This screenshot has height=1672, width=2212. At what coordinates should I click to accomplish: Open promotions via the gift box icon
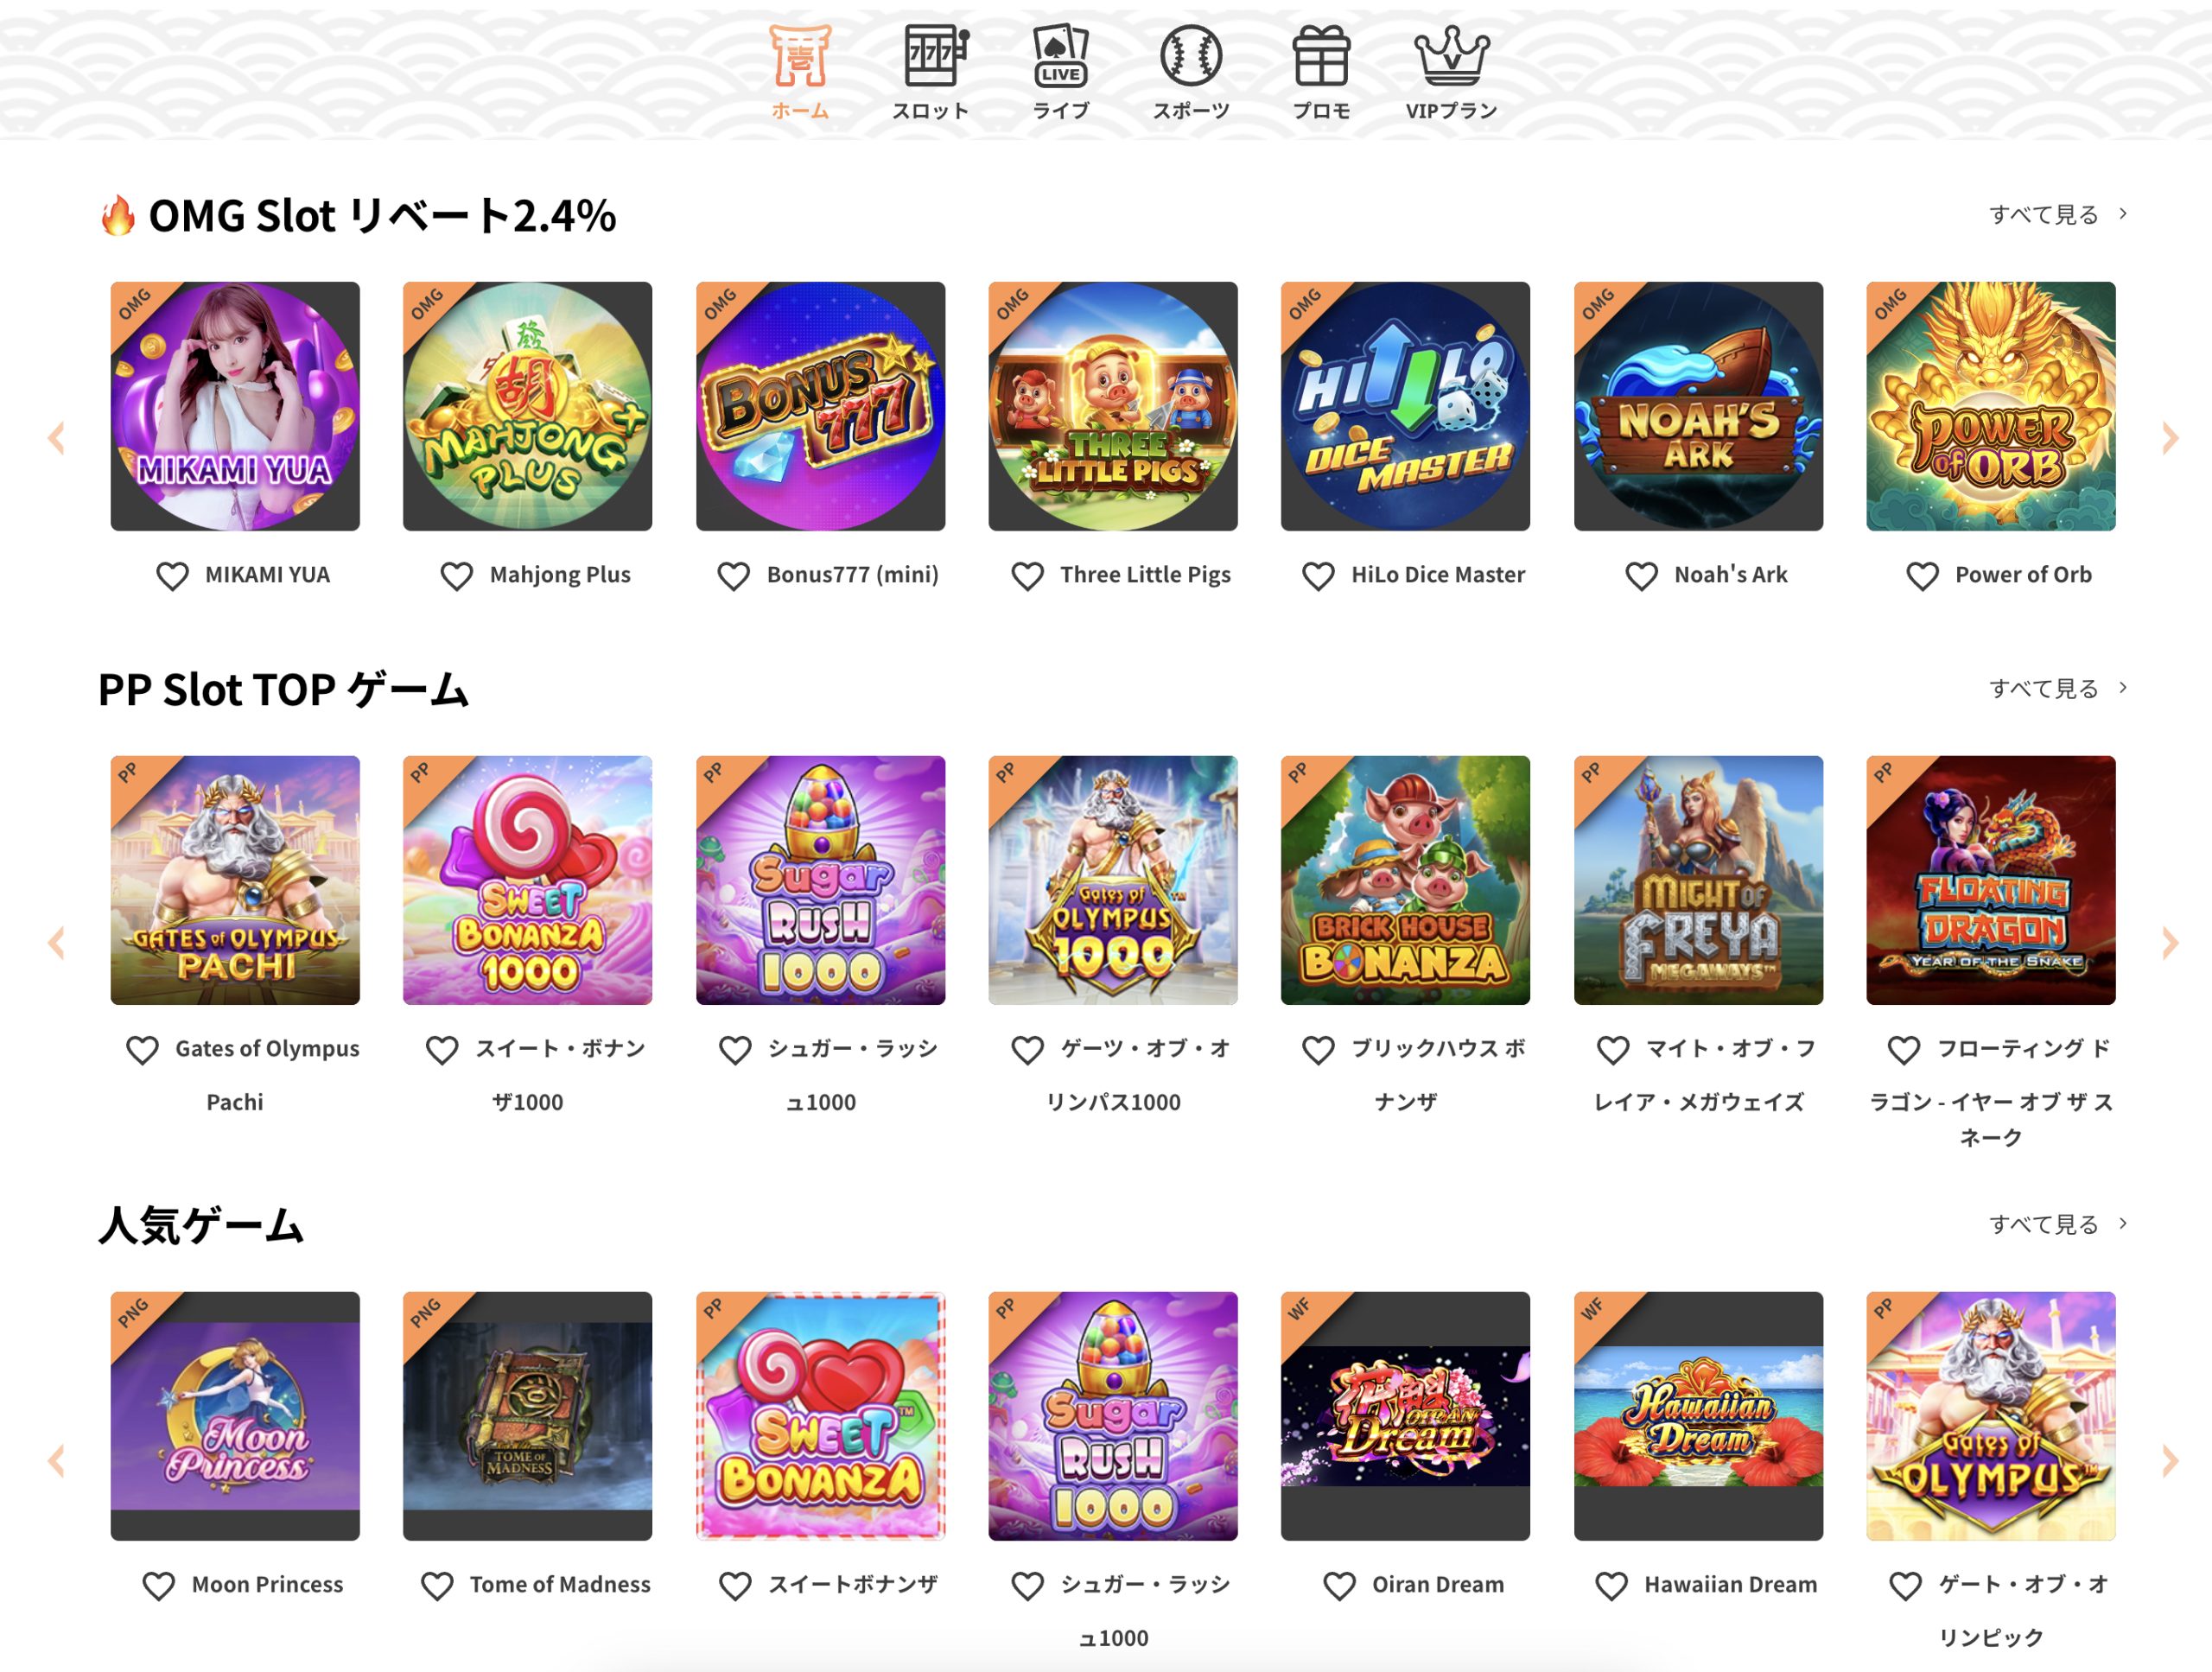[x=1321, y=56]
